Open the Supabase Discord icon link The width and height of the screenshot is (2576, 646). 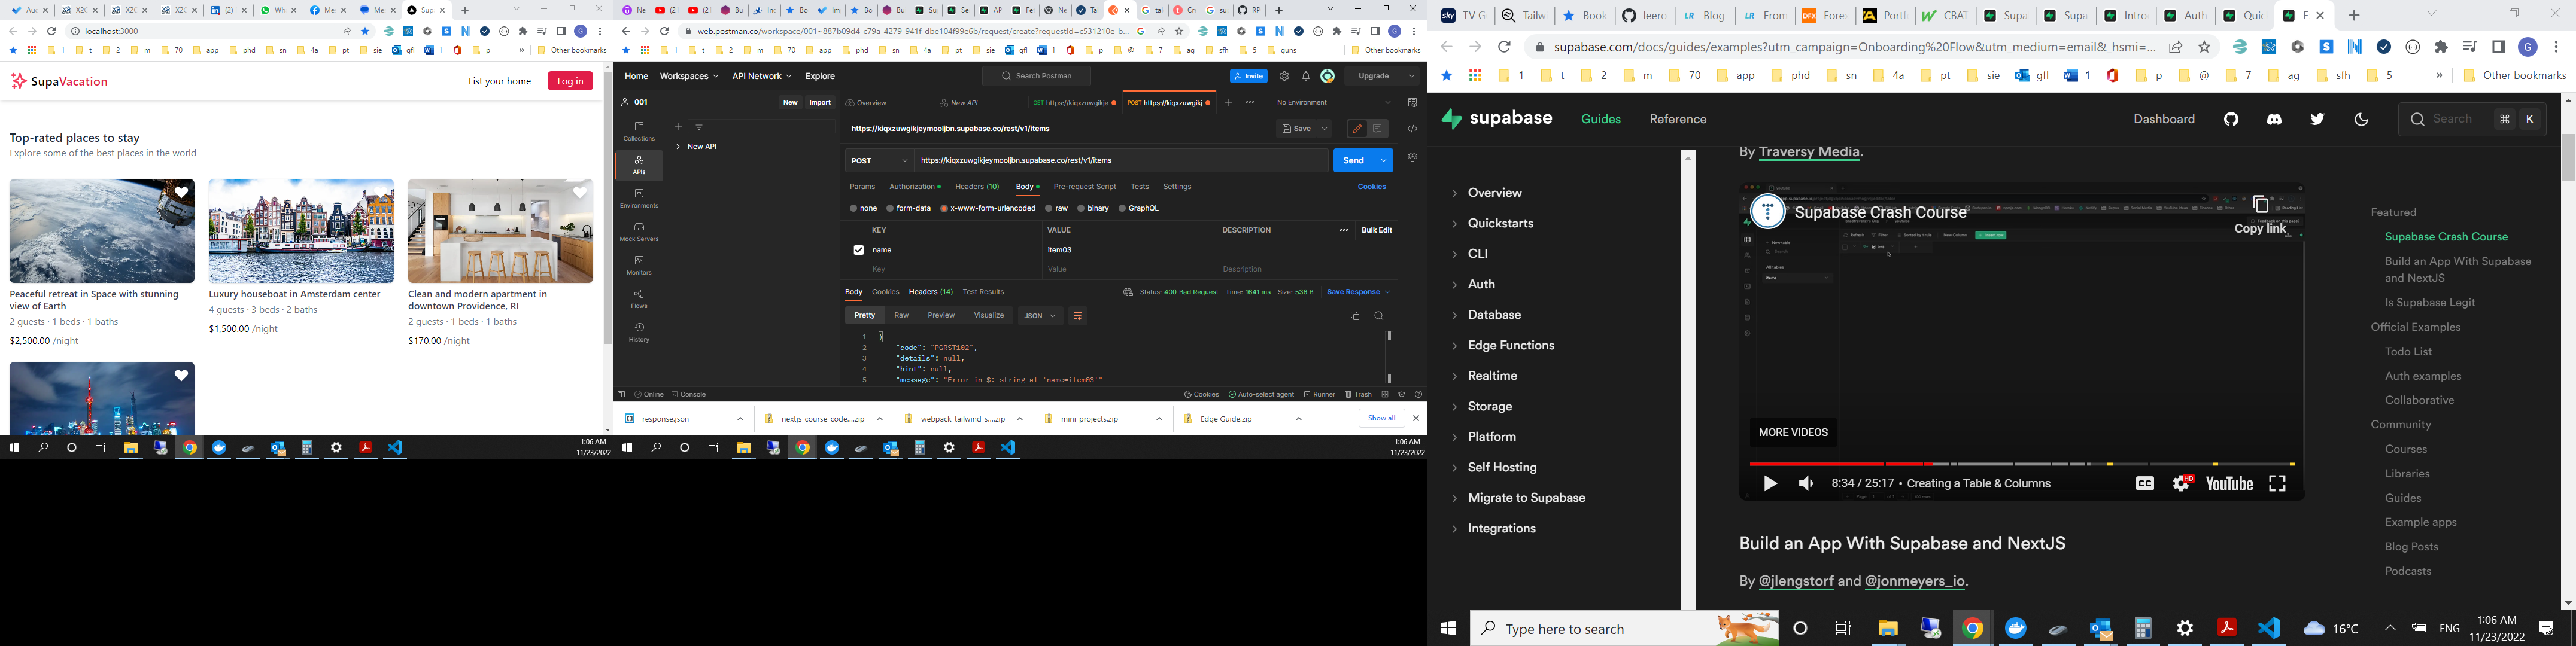[x=2275, y=119]
